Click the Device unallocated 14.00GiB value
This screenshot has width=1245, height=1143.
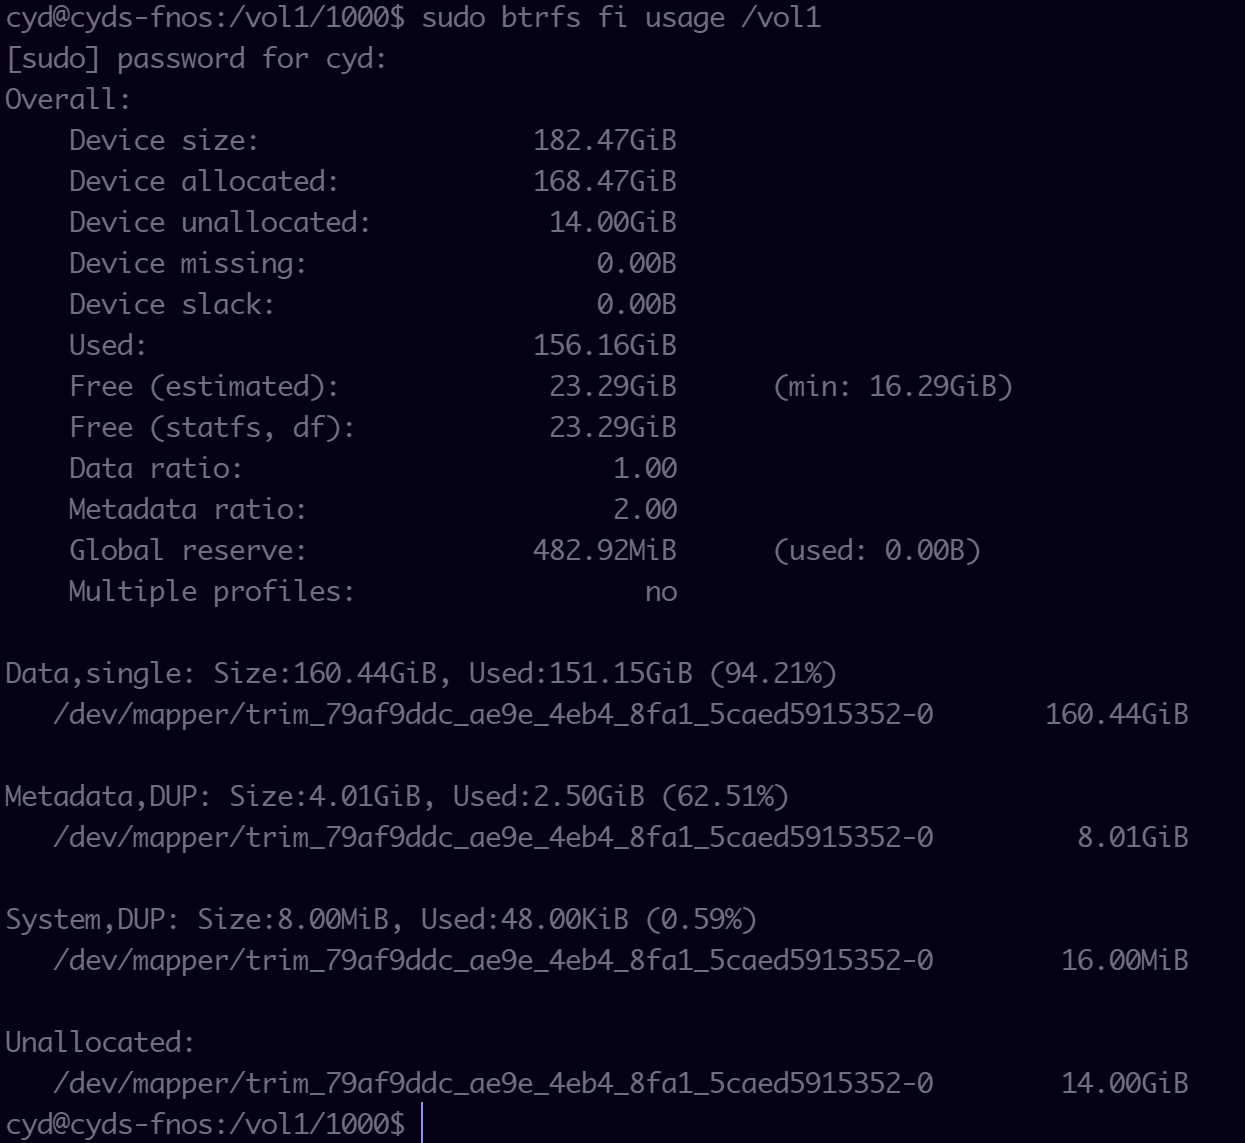pos(613,222)
